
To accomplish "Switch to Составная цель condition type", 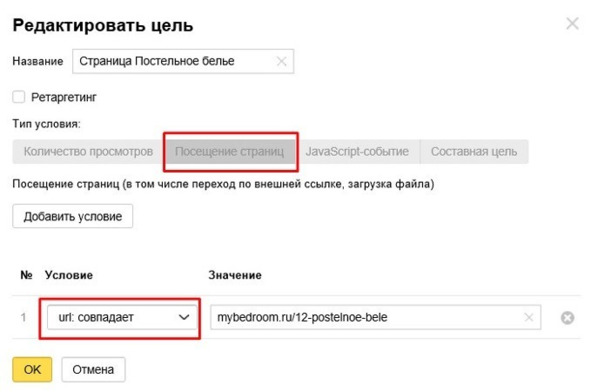I will pos(474,152).
